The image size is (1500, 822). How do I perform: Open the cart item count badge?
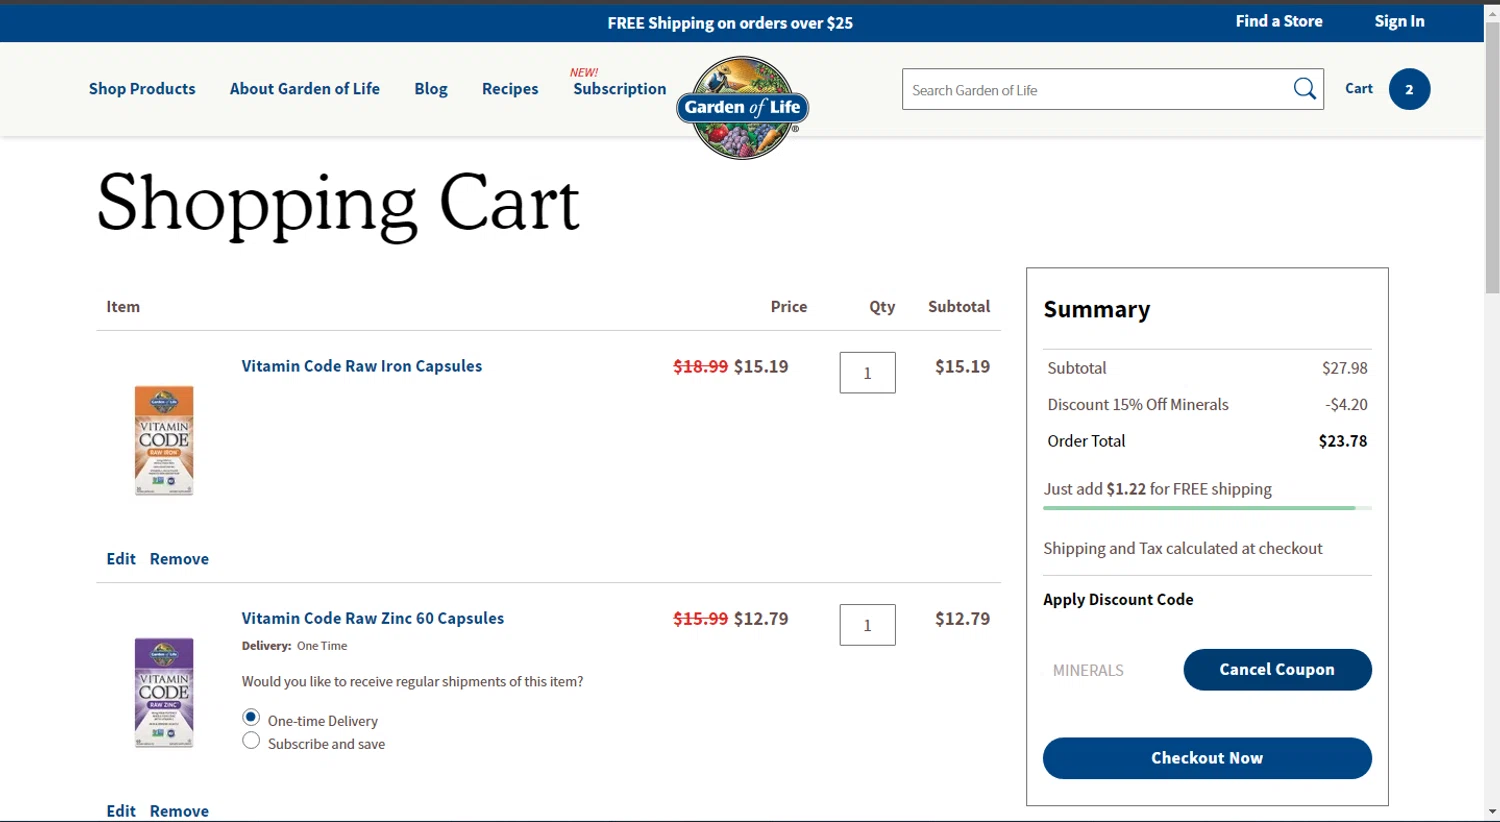1409,89
